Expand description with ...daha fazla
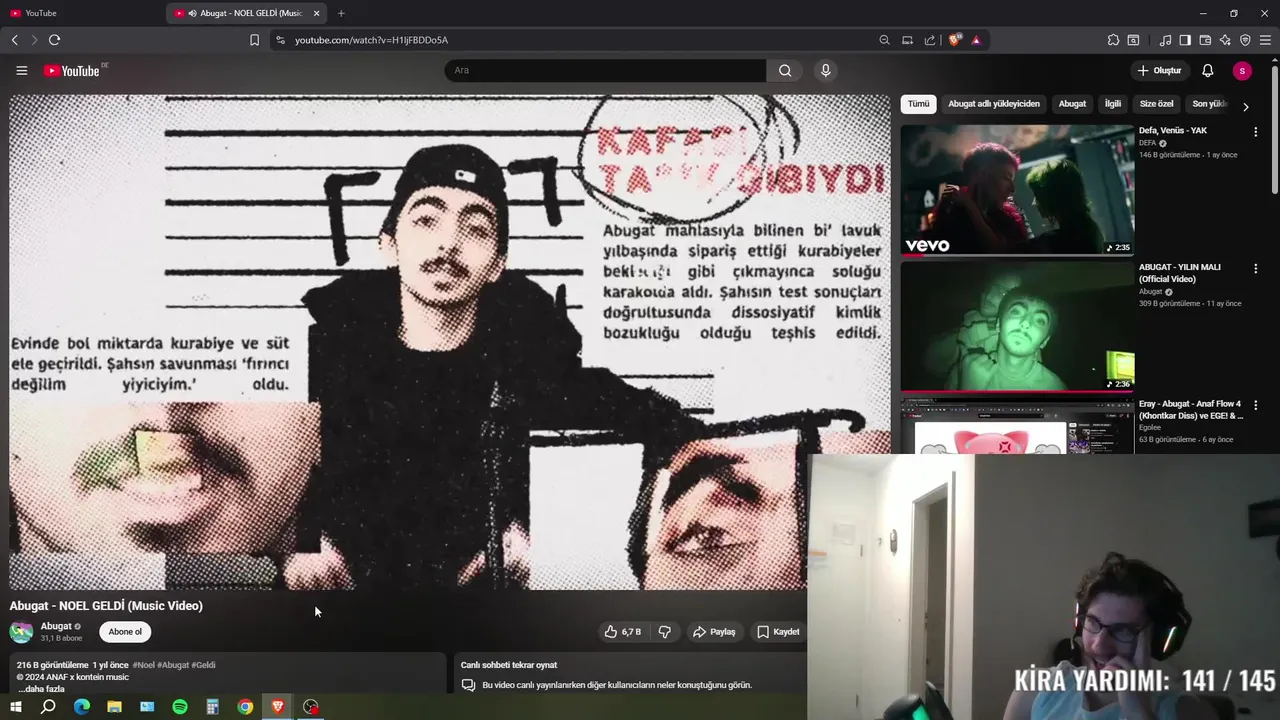Image resolution: width=1280 pixels, height=720 pixels. click(x=41, y=689)
